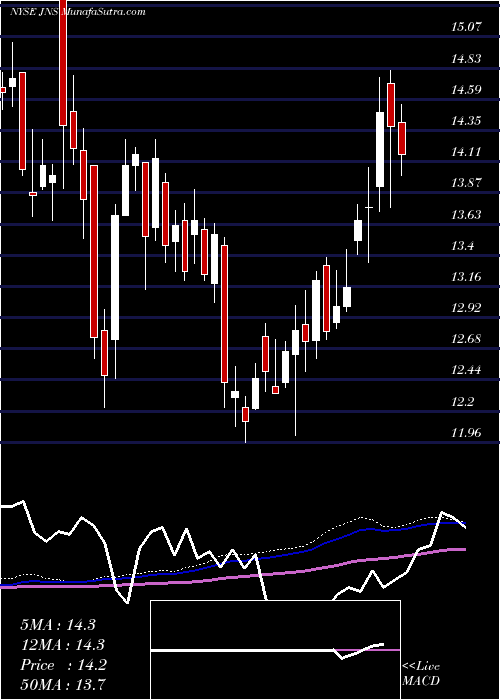Click the 14.59 price axis label
The height and width of the screenshot is (700, 500).
[x=467, y=90]
